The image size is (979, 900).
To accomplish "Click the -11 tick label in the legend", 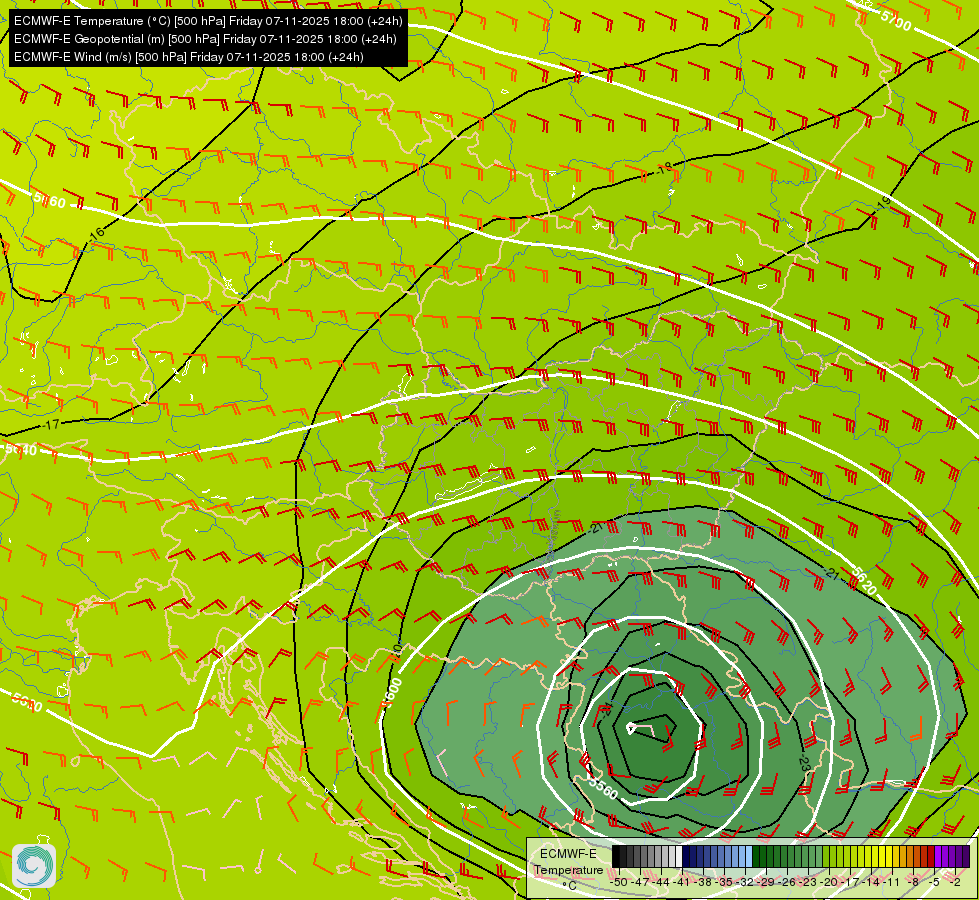I will tap(892, 882).
